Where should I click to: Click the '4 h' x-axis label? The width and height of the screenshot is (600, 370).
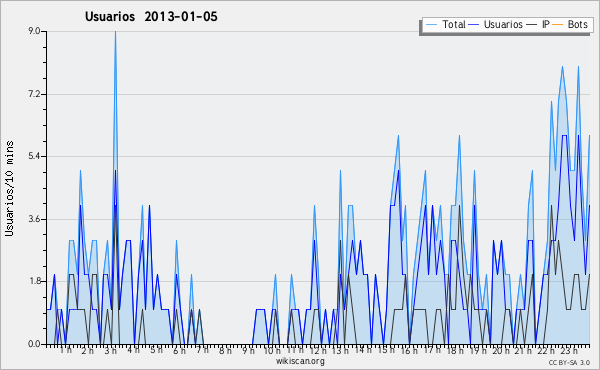[134, 350]
